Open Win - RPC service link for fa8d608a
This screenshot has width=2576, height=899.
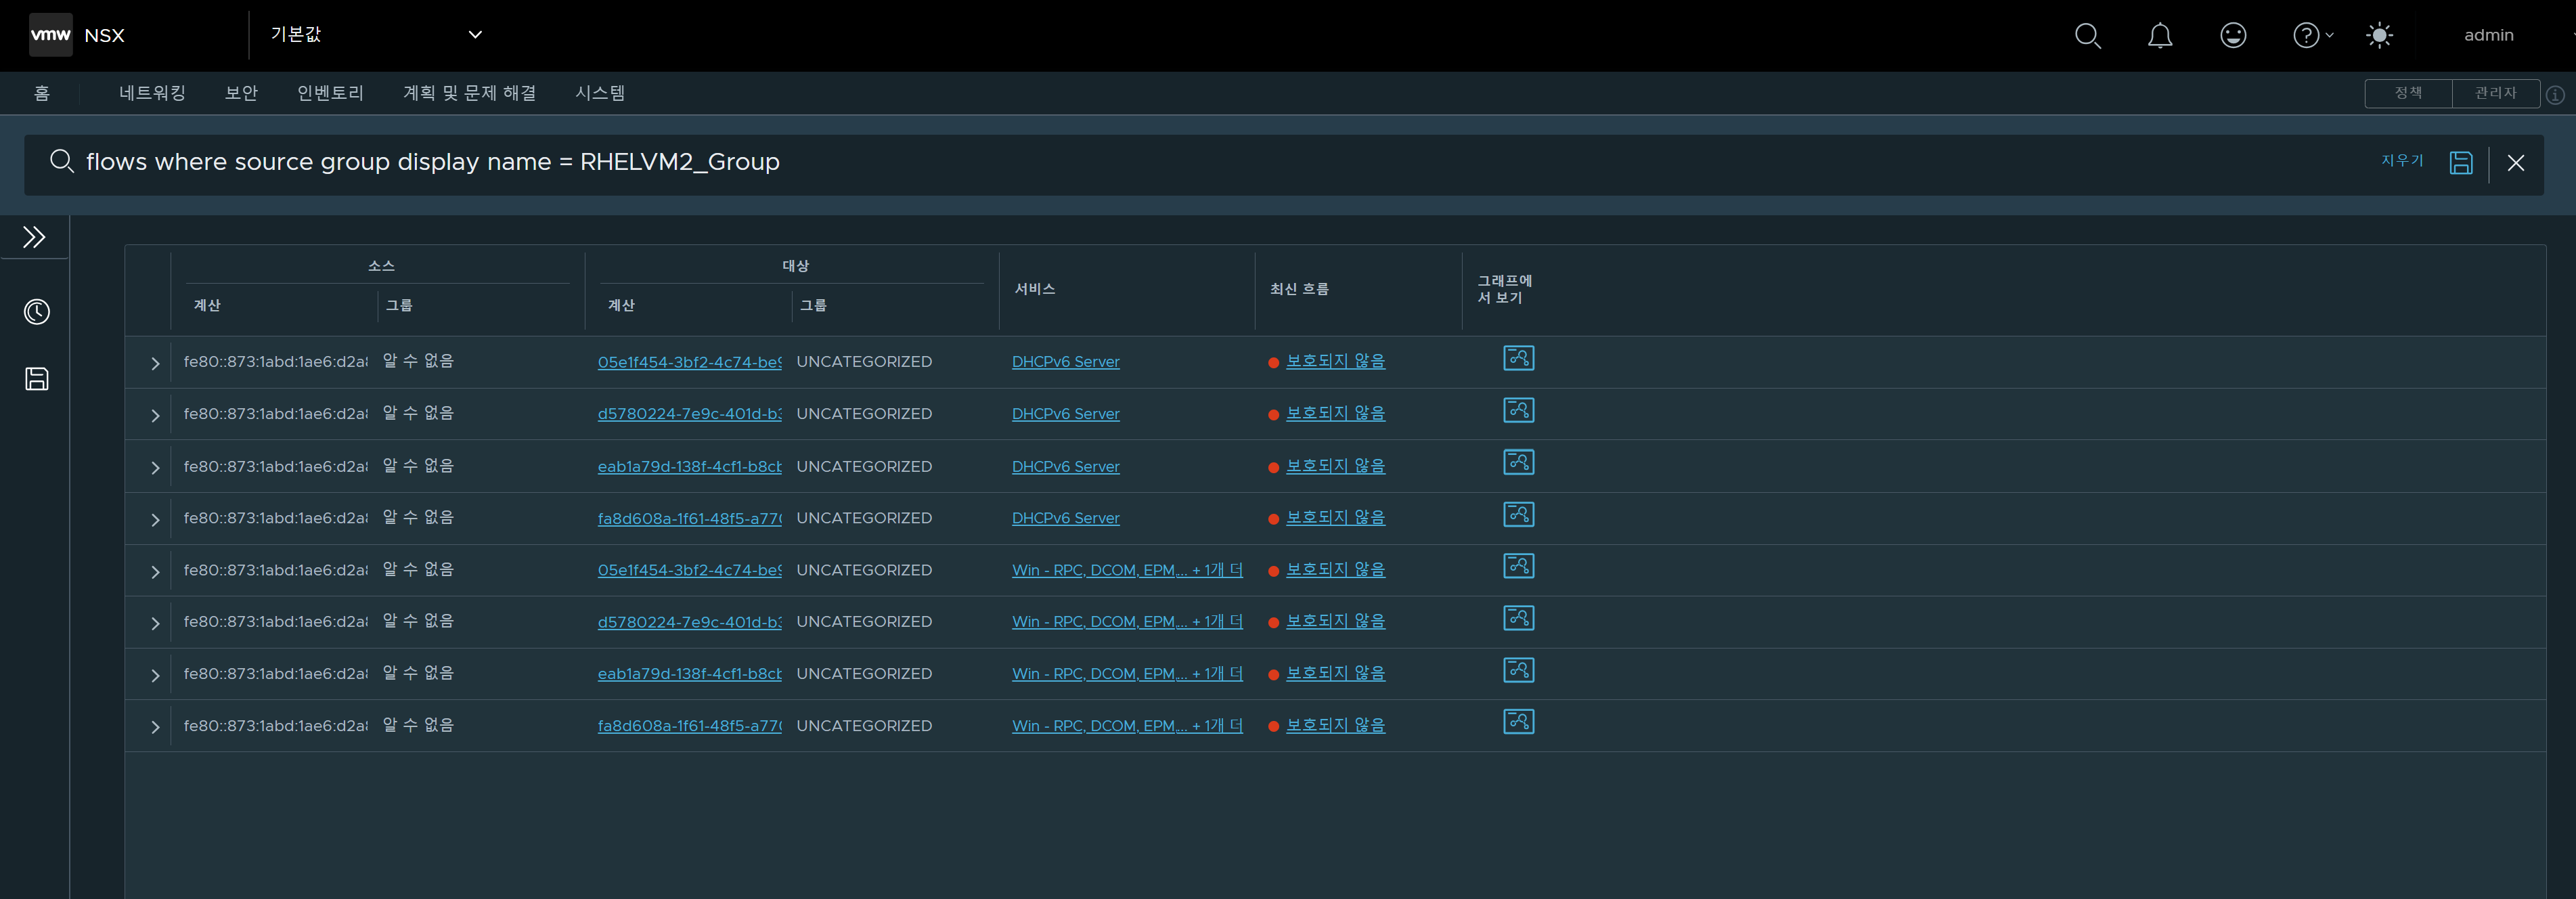1127,726
